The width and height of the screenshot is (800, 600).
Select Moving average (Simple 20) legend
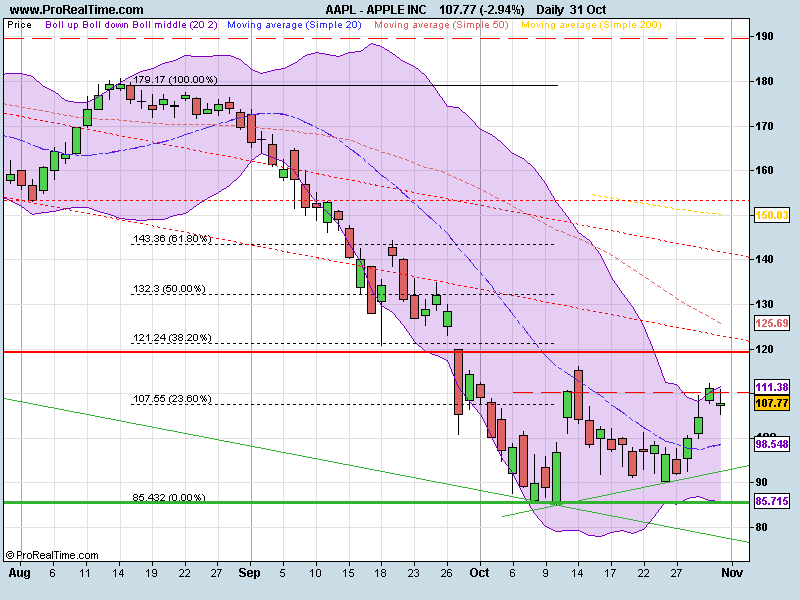(294, 24)
